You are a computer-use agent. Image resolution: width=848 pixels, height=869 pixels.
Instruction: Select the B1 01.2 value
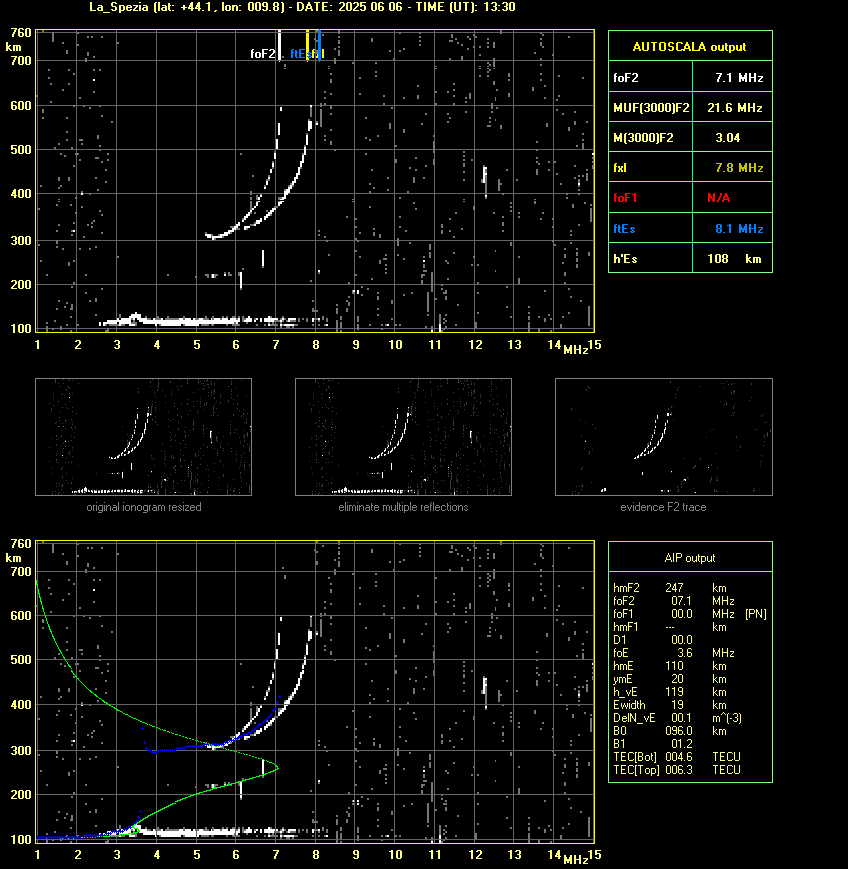(x=681, y=744)
